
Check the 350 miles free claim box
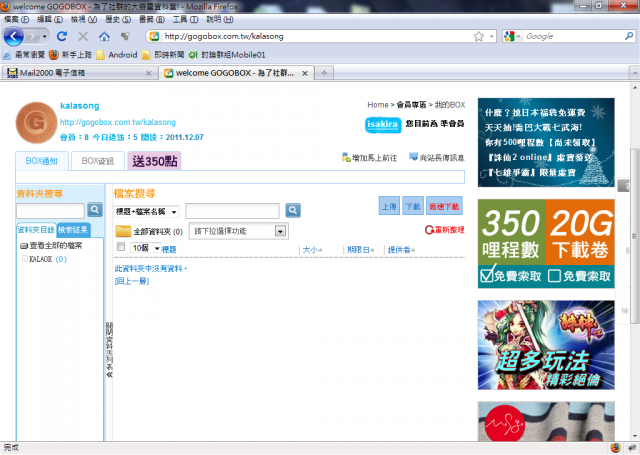coord(487,276)
